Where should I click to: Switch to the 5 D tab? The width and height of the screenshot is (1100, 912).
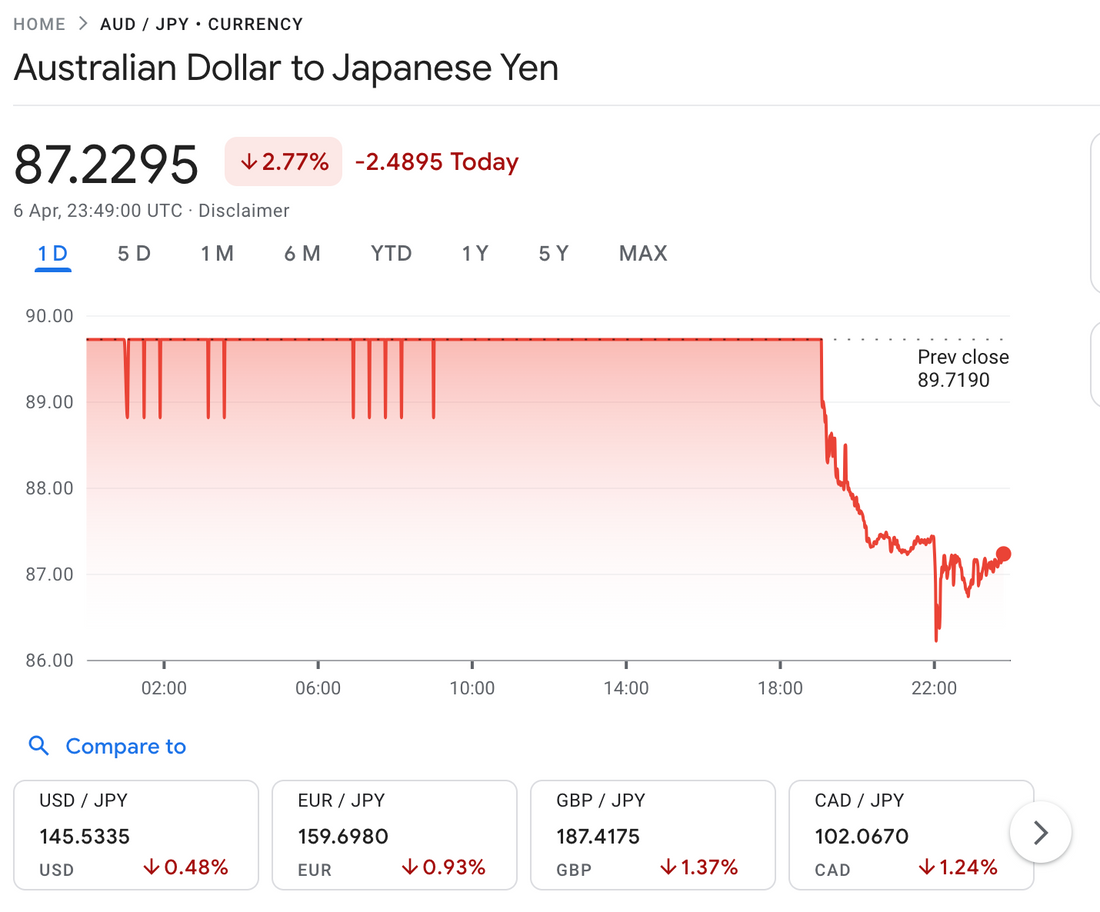point(134,254)
